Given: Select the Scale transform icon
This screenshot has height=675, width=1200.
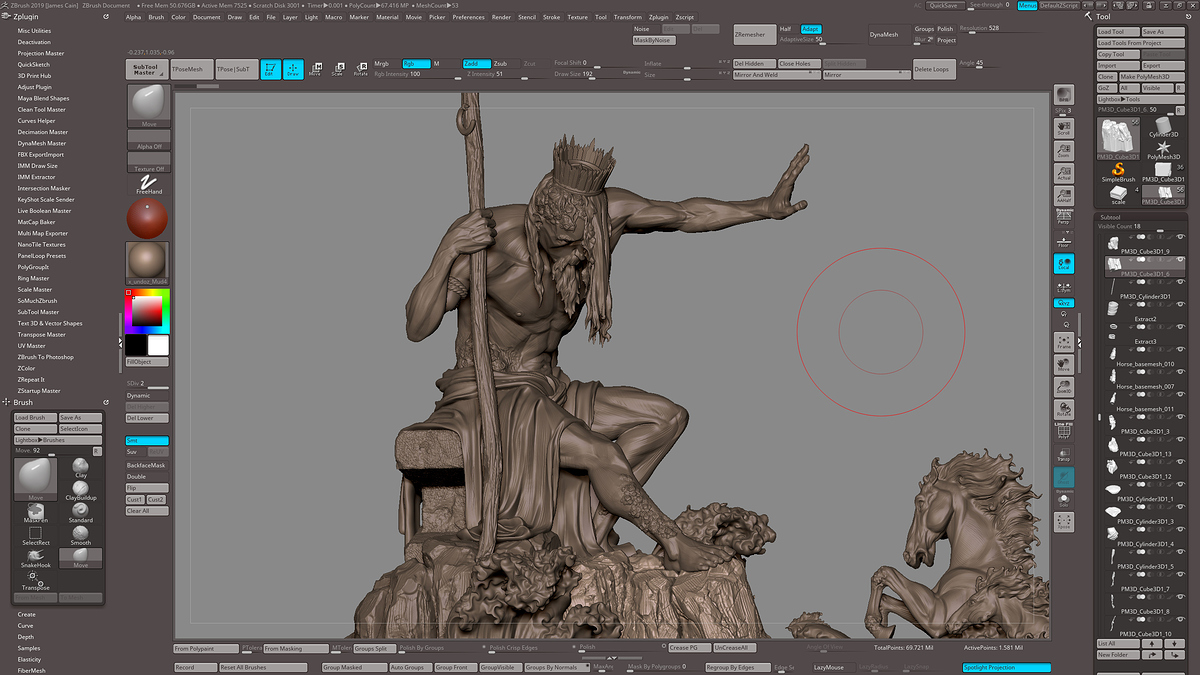Looking at the screenshot, I should pyautogui.click(x=337, y=70).
